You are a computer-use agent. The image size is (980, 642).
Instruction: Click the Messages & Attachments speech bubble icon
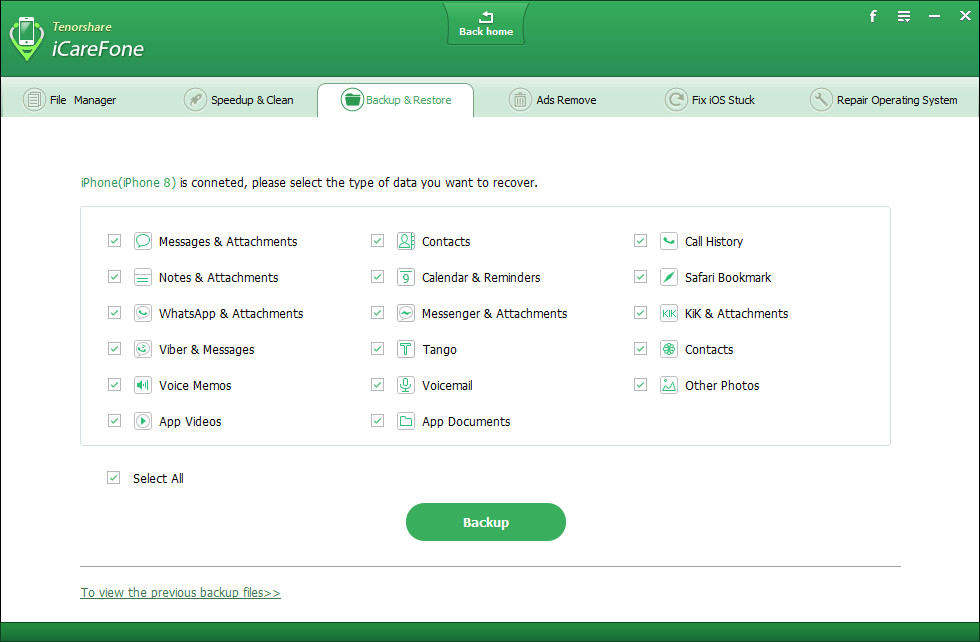click(x=143, y=241)
